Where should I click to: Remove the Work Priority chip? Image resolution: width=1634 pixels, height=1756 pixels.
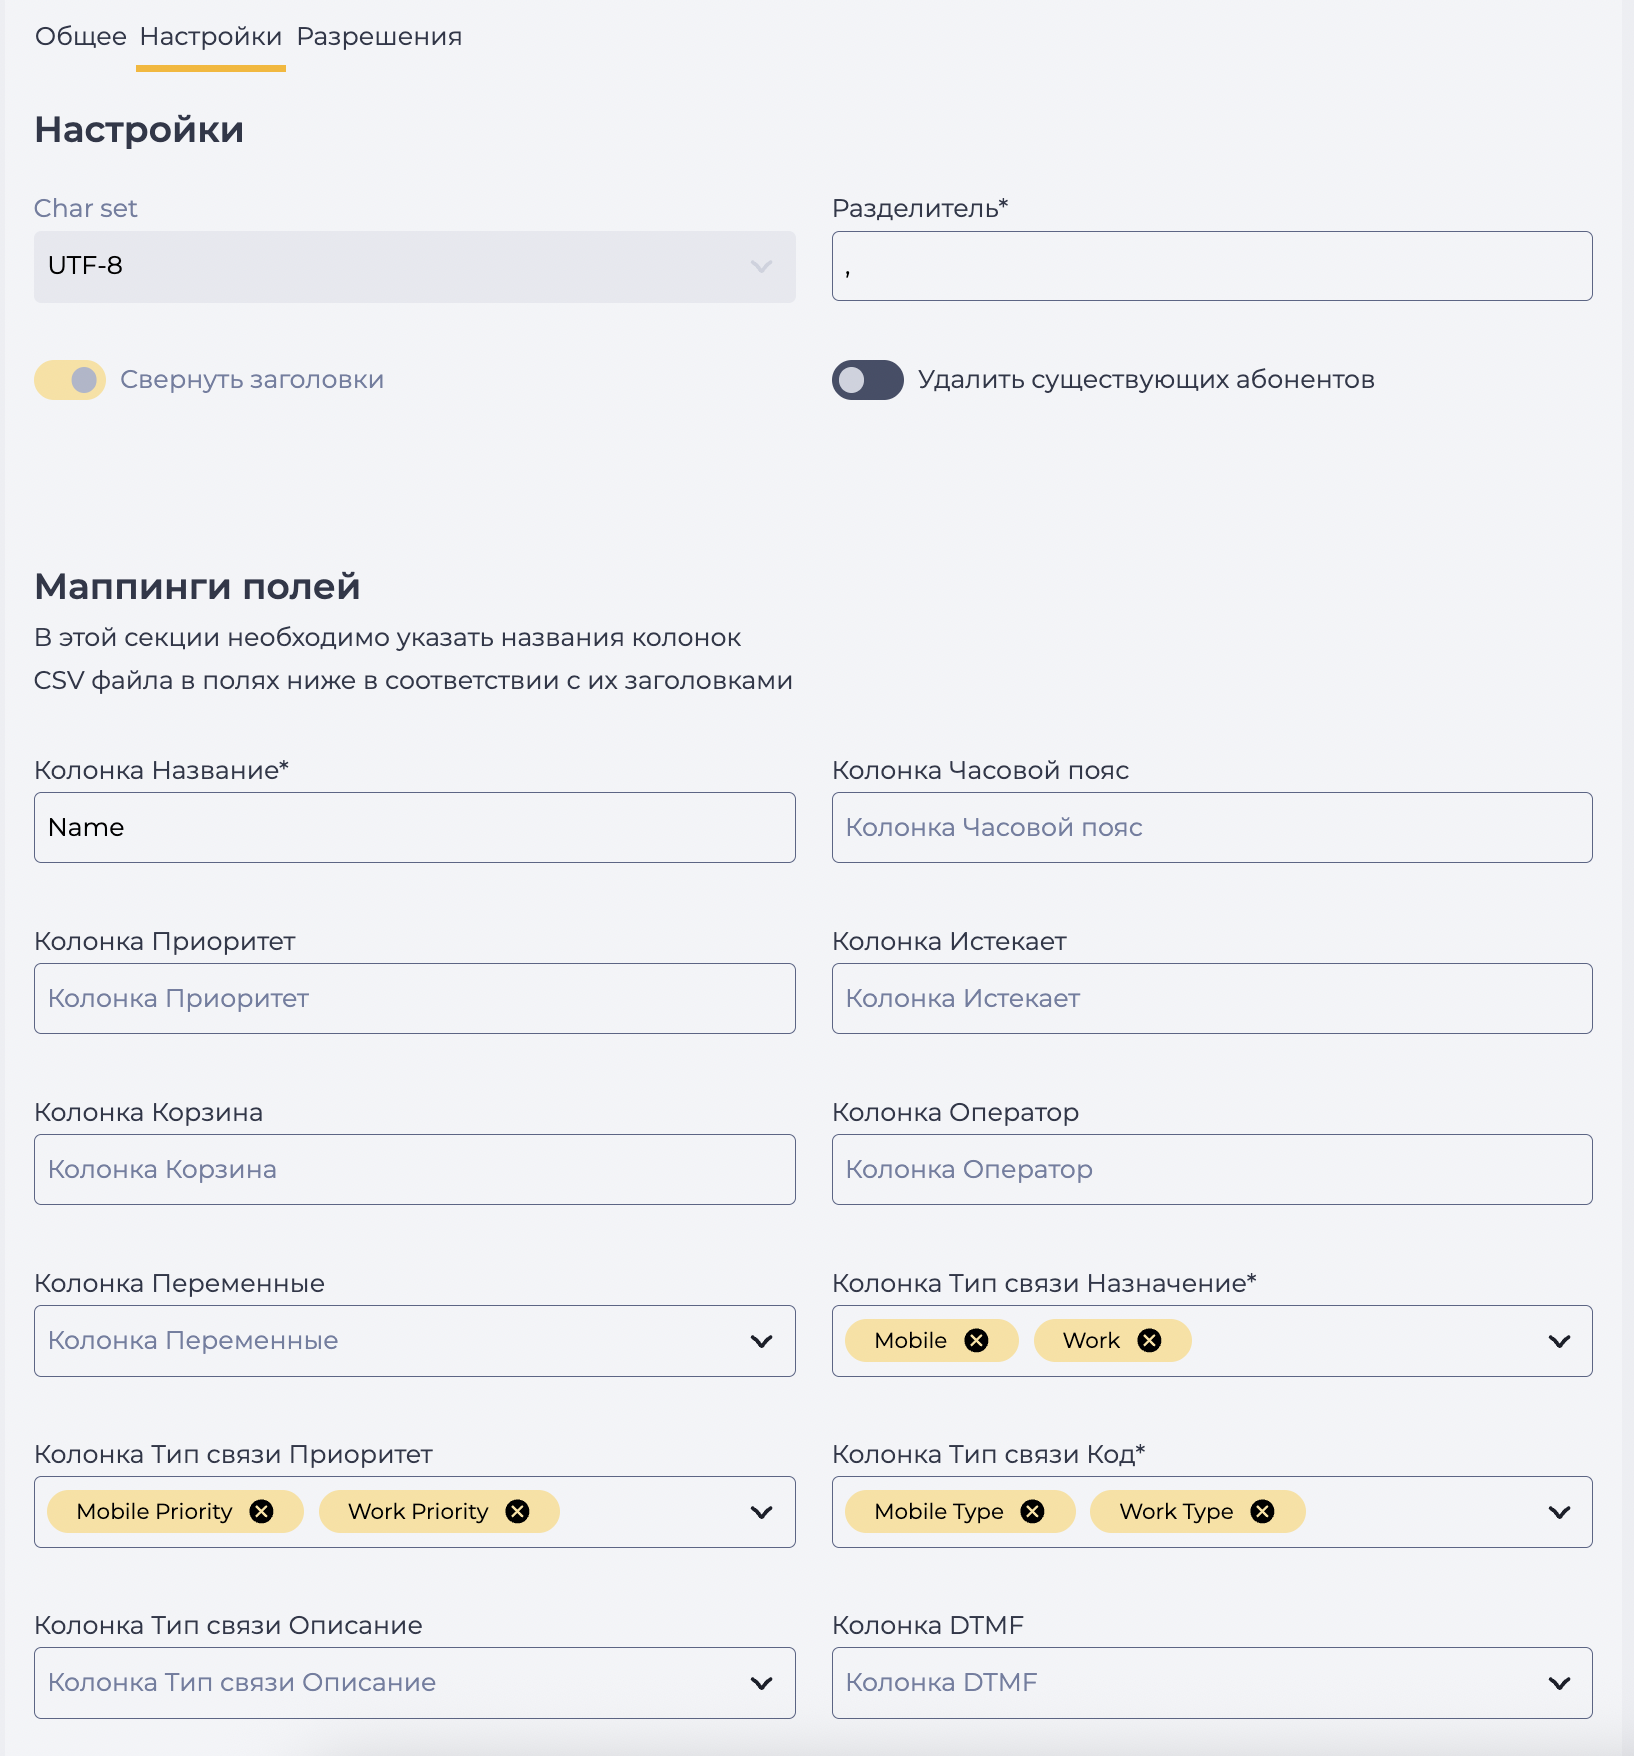point(517,1512)
